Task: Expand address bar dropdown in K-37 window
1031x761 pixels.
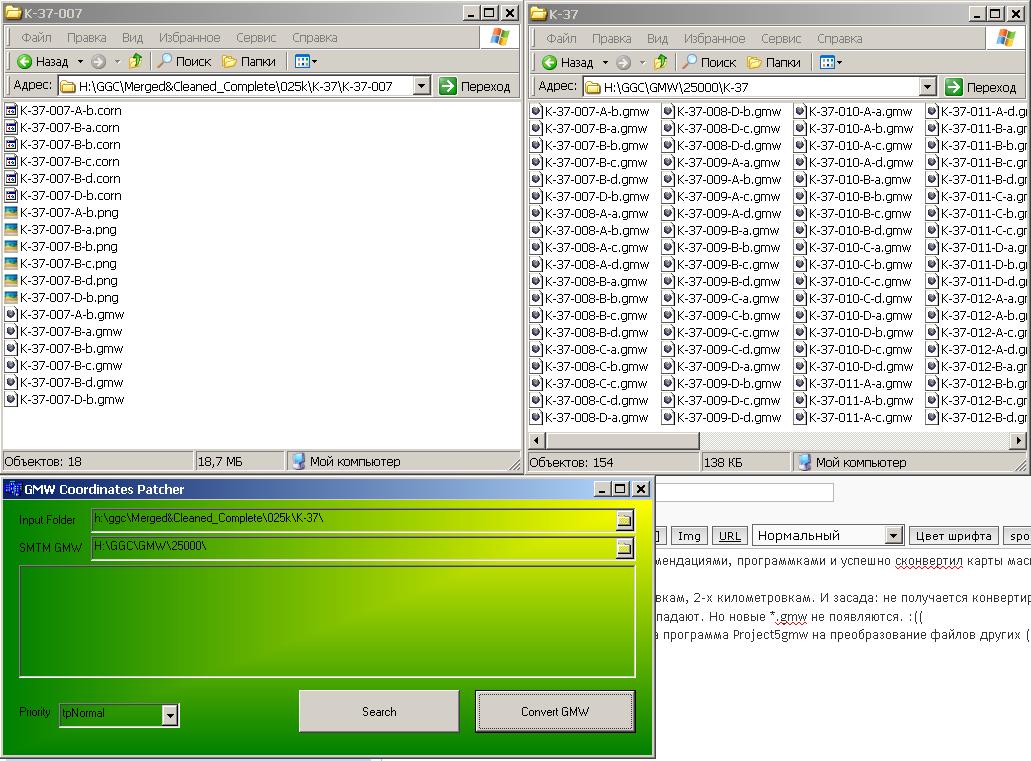Action: pyautogui.click(x=927, y=87)
